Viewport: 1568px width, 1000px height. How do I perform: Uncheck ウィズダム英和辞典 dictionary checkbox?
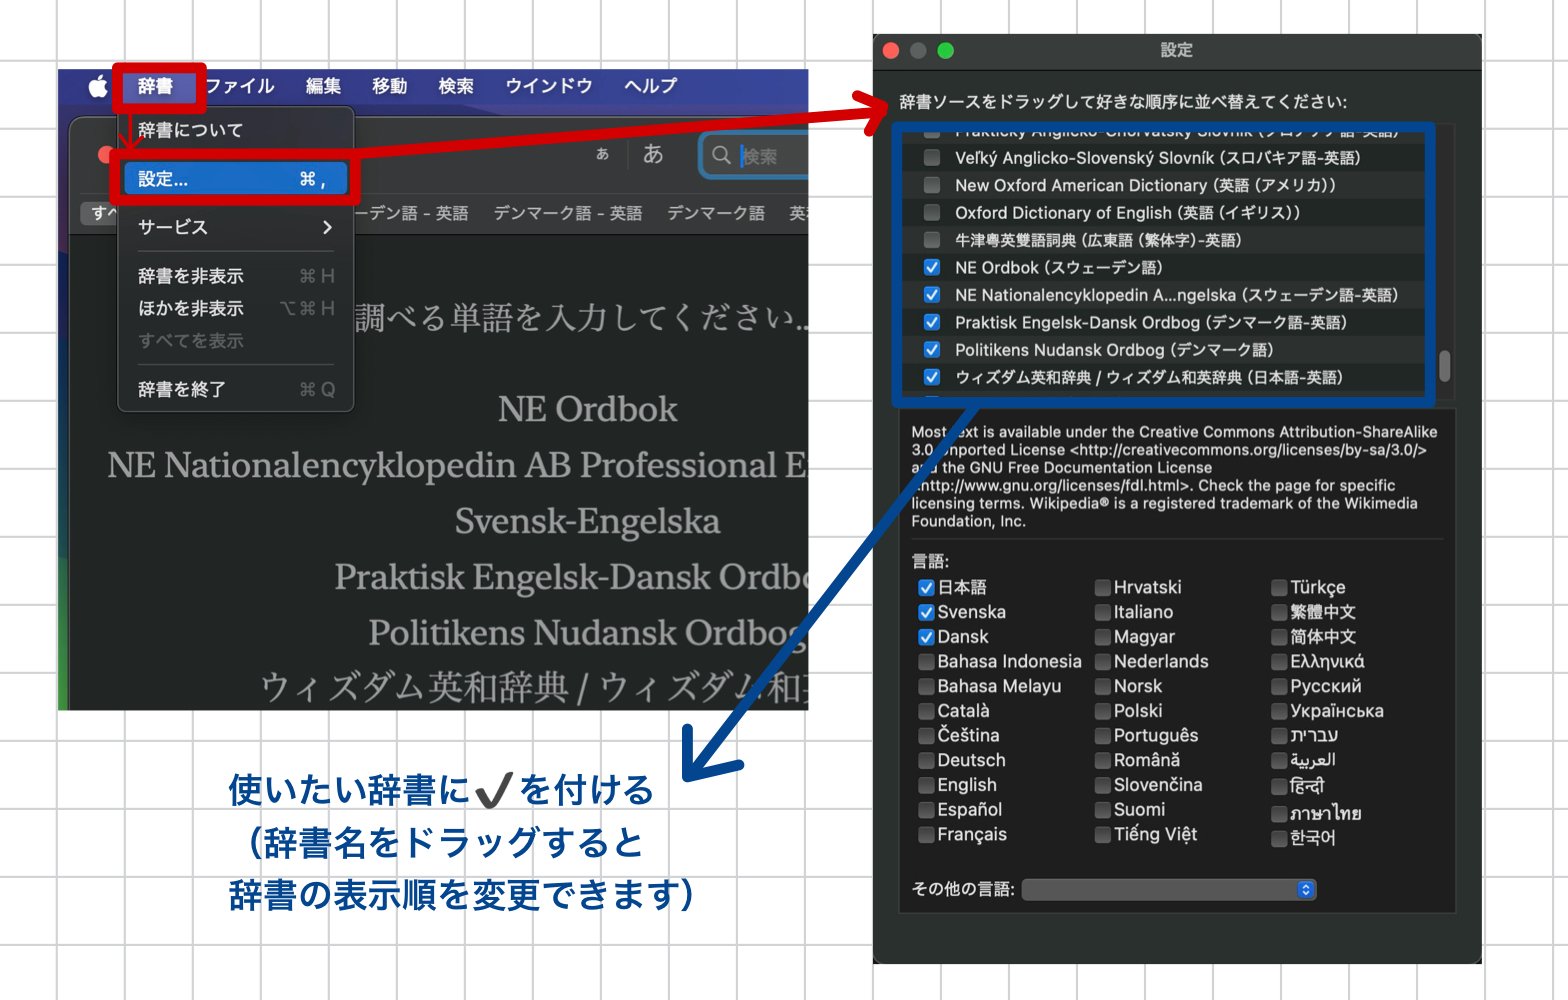click(932, 378)
